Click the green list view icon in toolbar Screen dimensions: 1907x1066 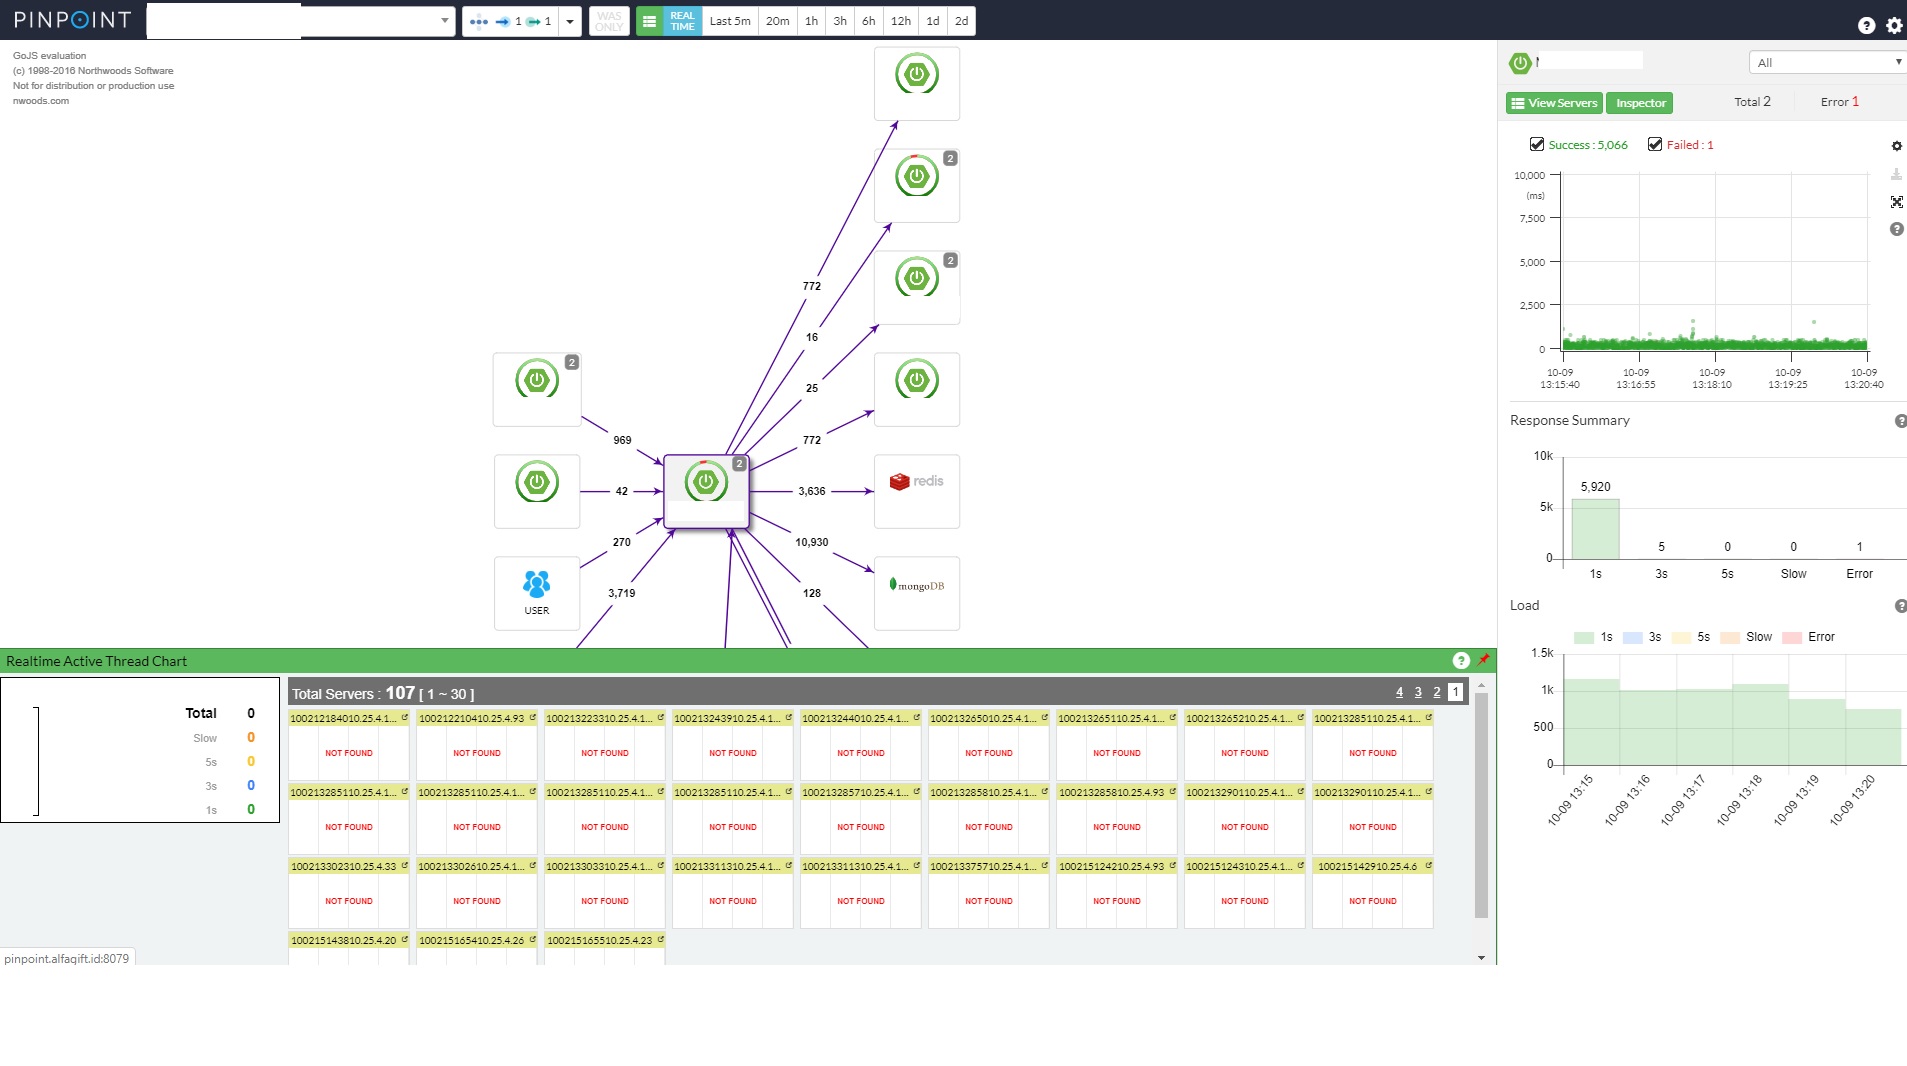pyautogui.click(x=649, y=21)
